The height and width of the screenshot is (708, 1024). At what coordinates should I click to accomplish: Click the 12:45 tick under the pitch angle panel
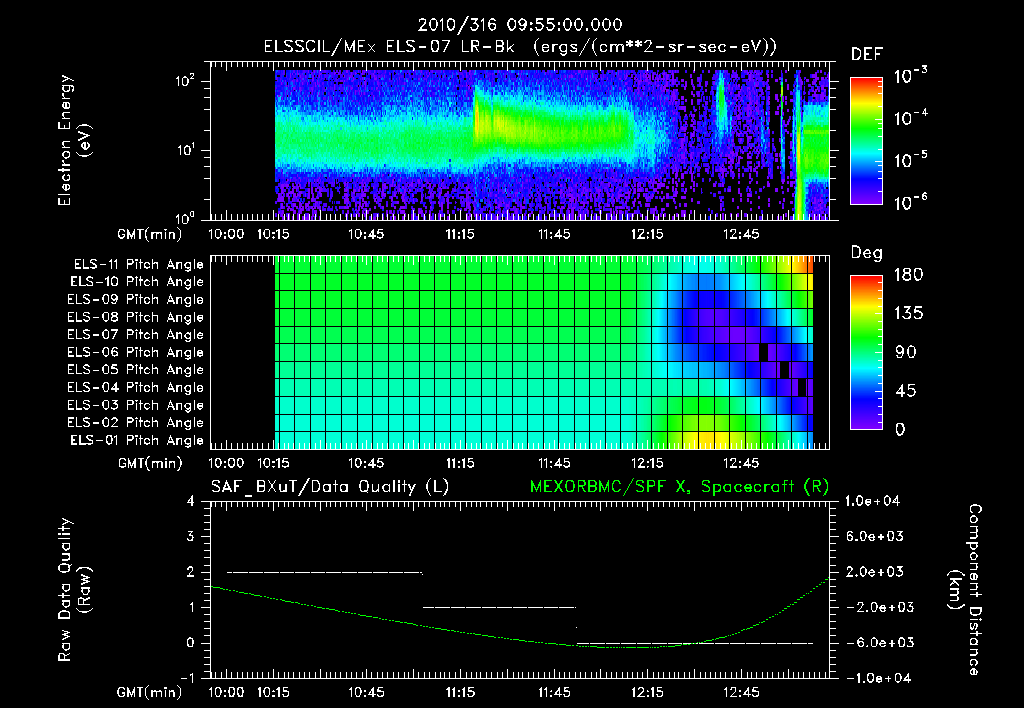point(741,464)
